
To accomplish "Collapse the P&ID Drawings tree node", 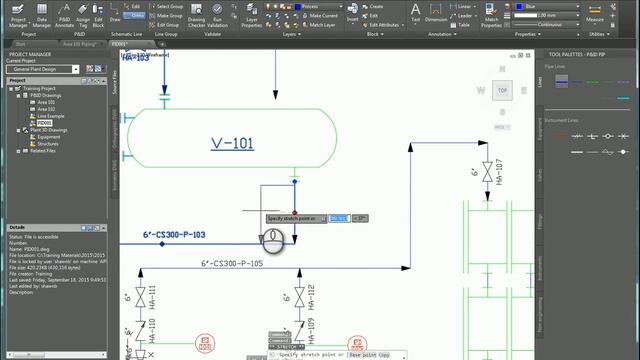I will (x=18, y=96).
